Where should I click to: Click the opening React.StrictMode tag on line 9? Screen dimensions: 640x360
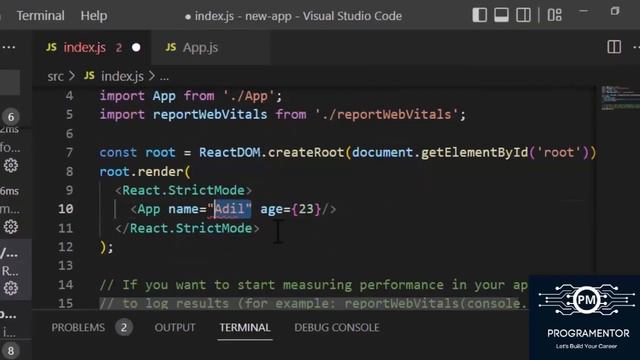point(183,190)
